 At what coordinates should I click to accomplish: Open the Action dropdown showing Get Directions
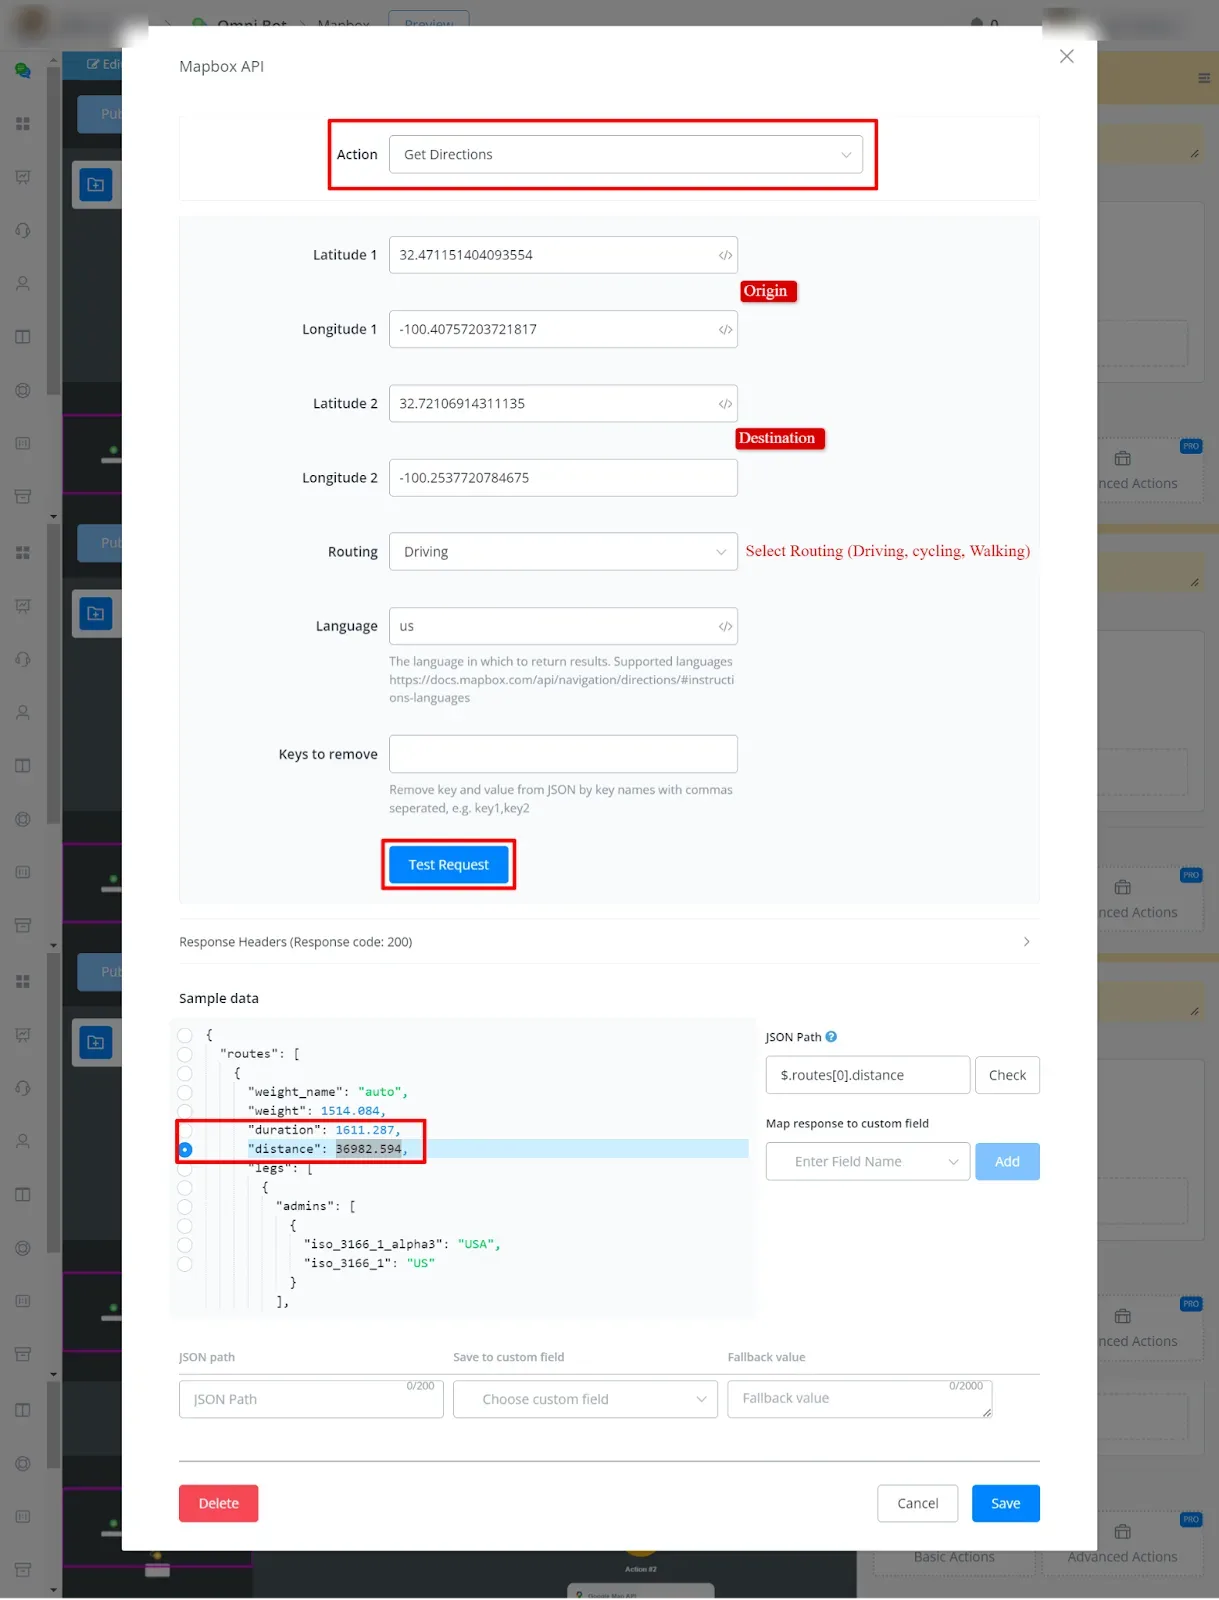click(626, 155)
